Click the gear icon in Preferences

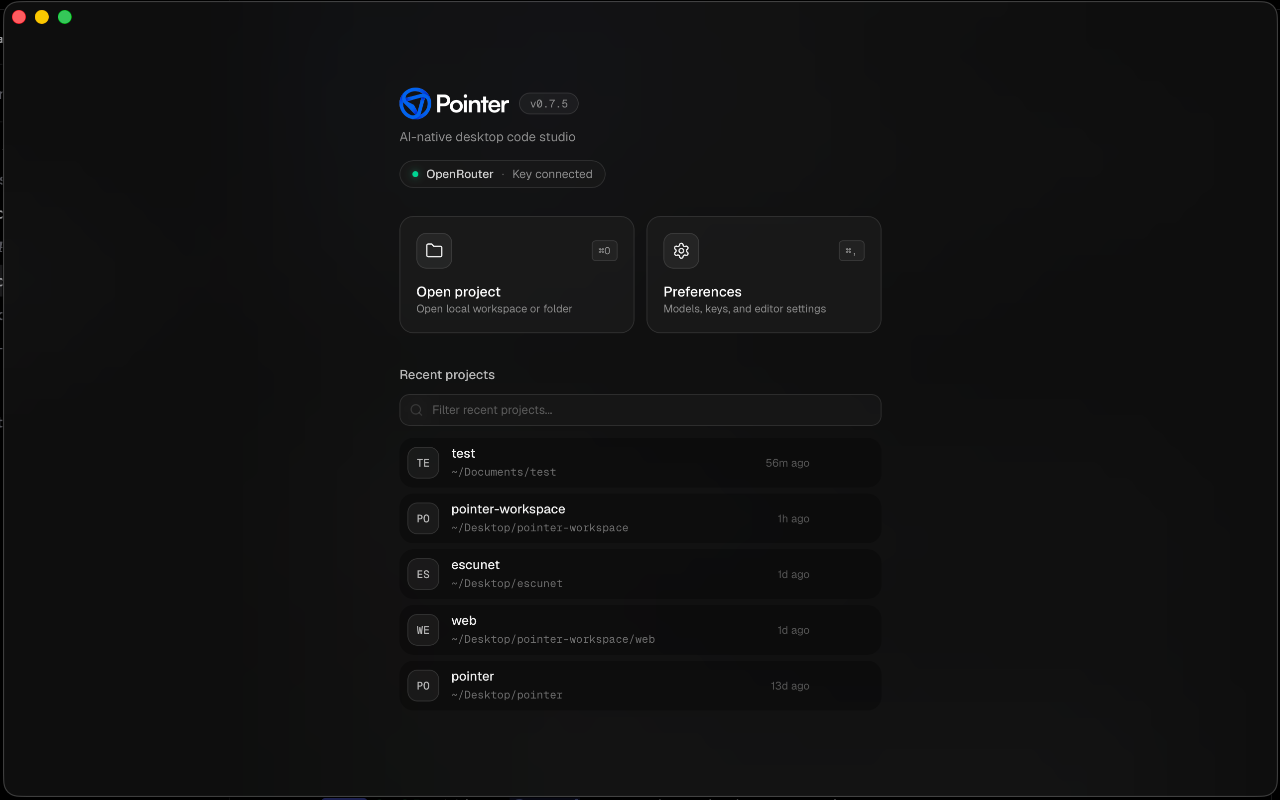(x=681, y=251)
